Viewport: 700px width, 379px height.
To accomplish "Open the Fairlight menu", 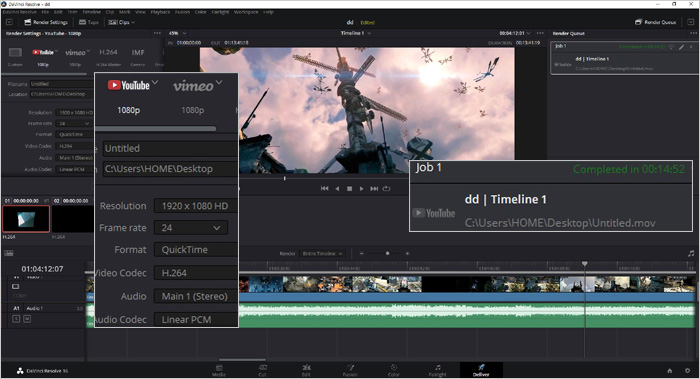I will tap(220, 12).
